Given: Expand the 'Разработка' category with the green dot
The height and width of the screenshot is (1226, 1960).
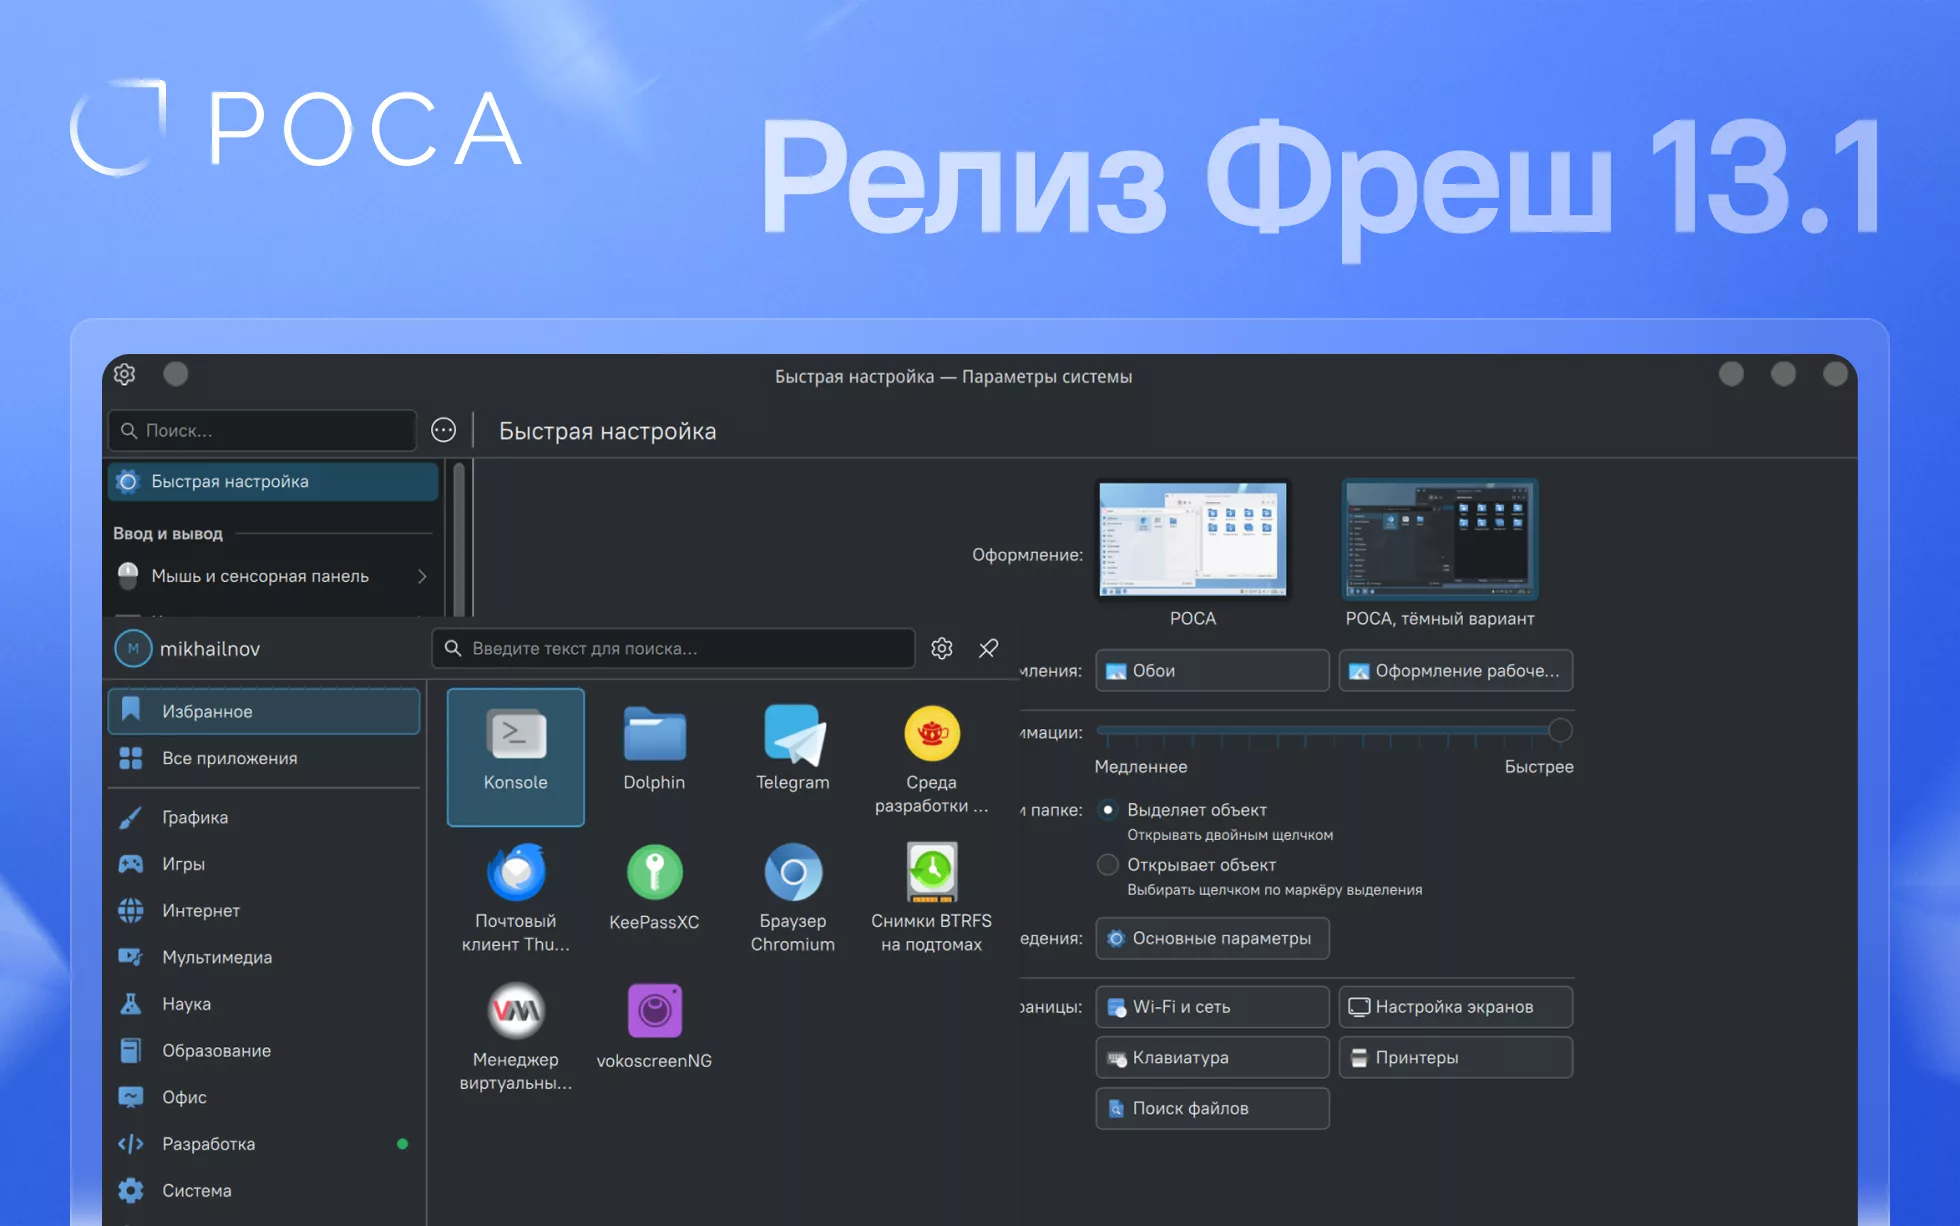Looking at the screenshot, I should pyautogui.click(x=208, y=1143).
